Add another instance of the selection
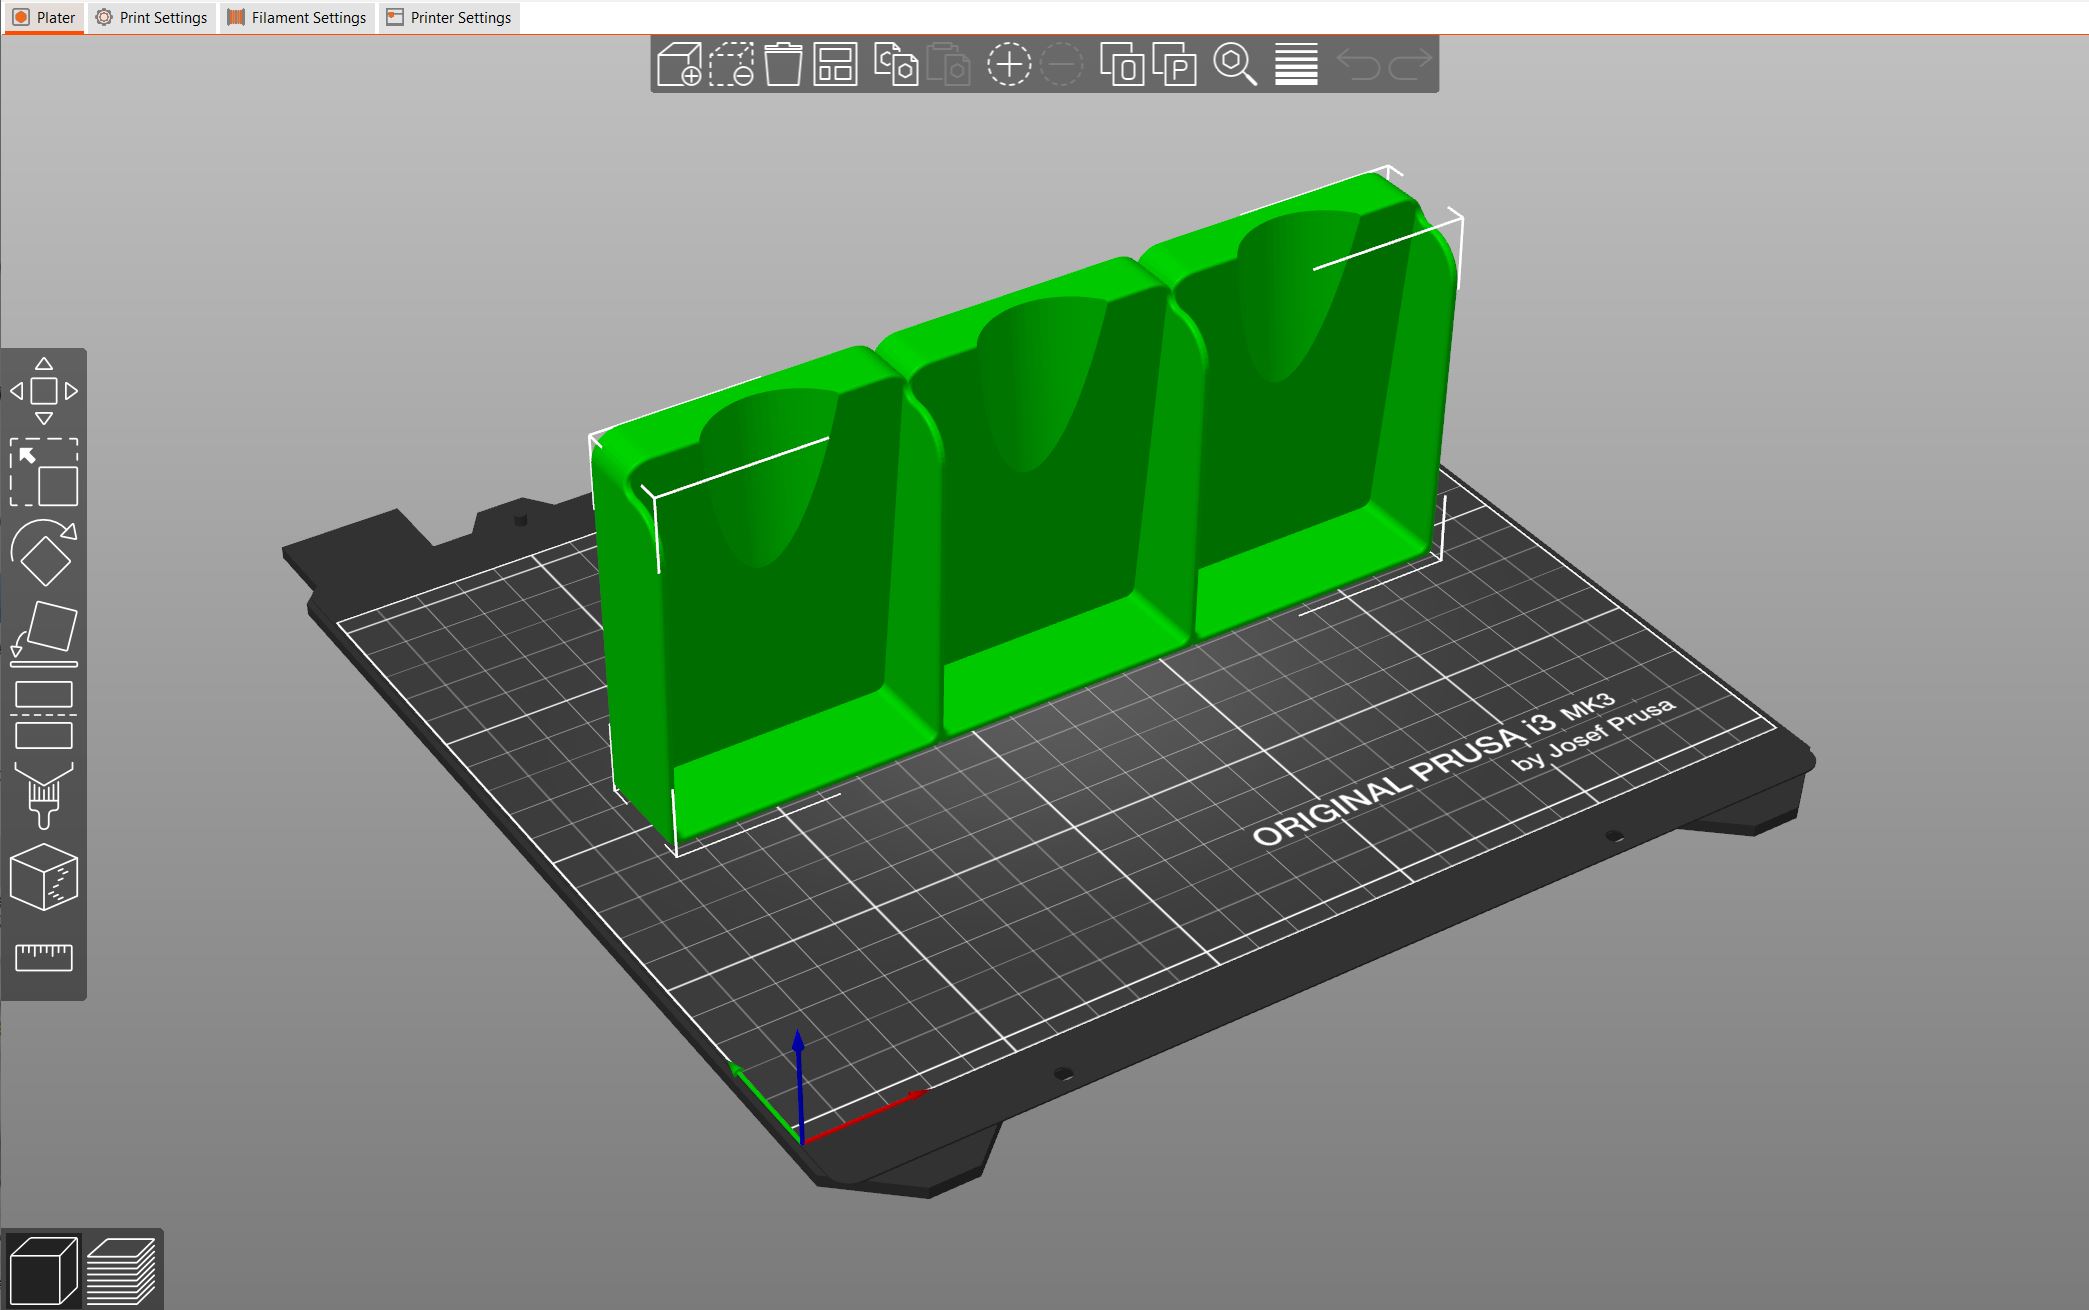 pos(1010,65)
